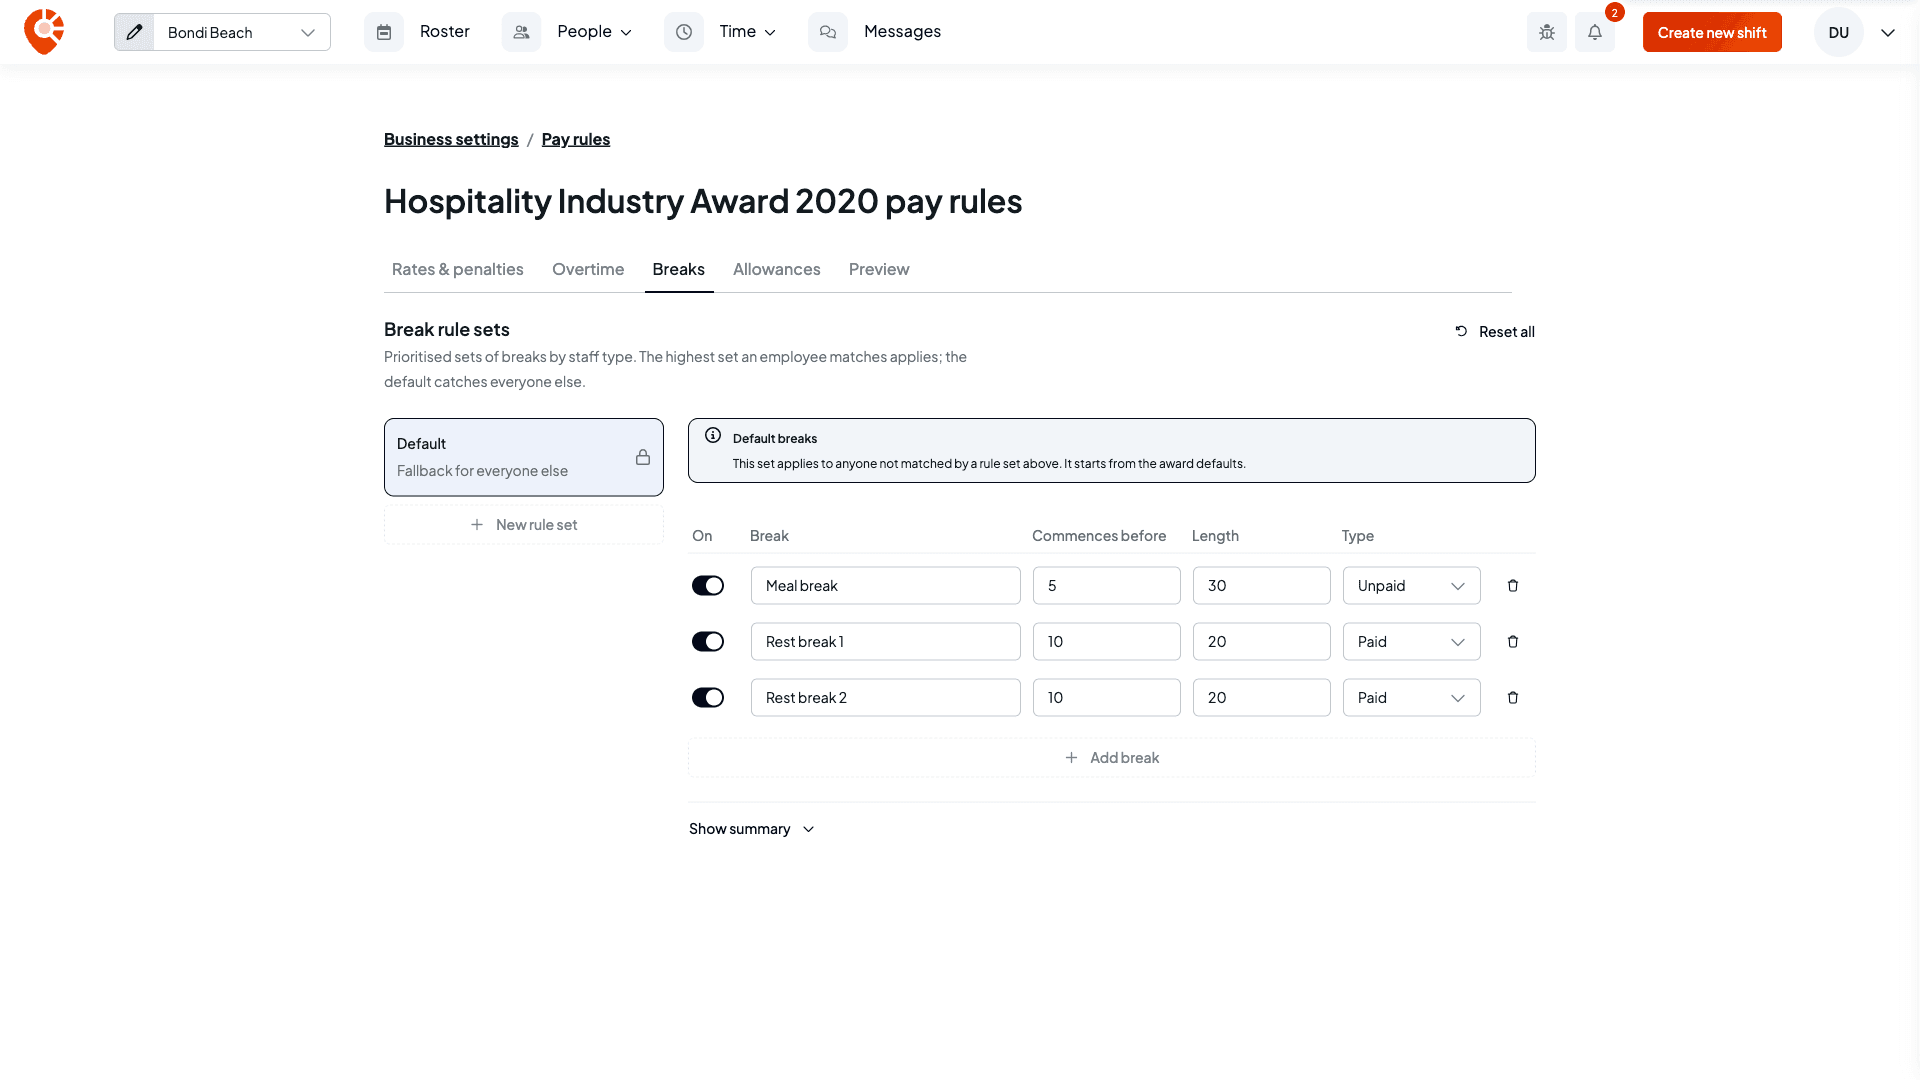Open the Business settings breadcrumb link

[451, 139]
